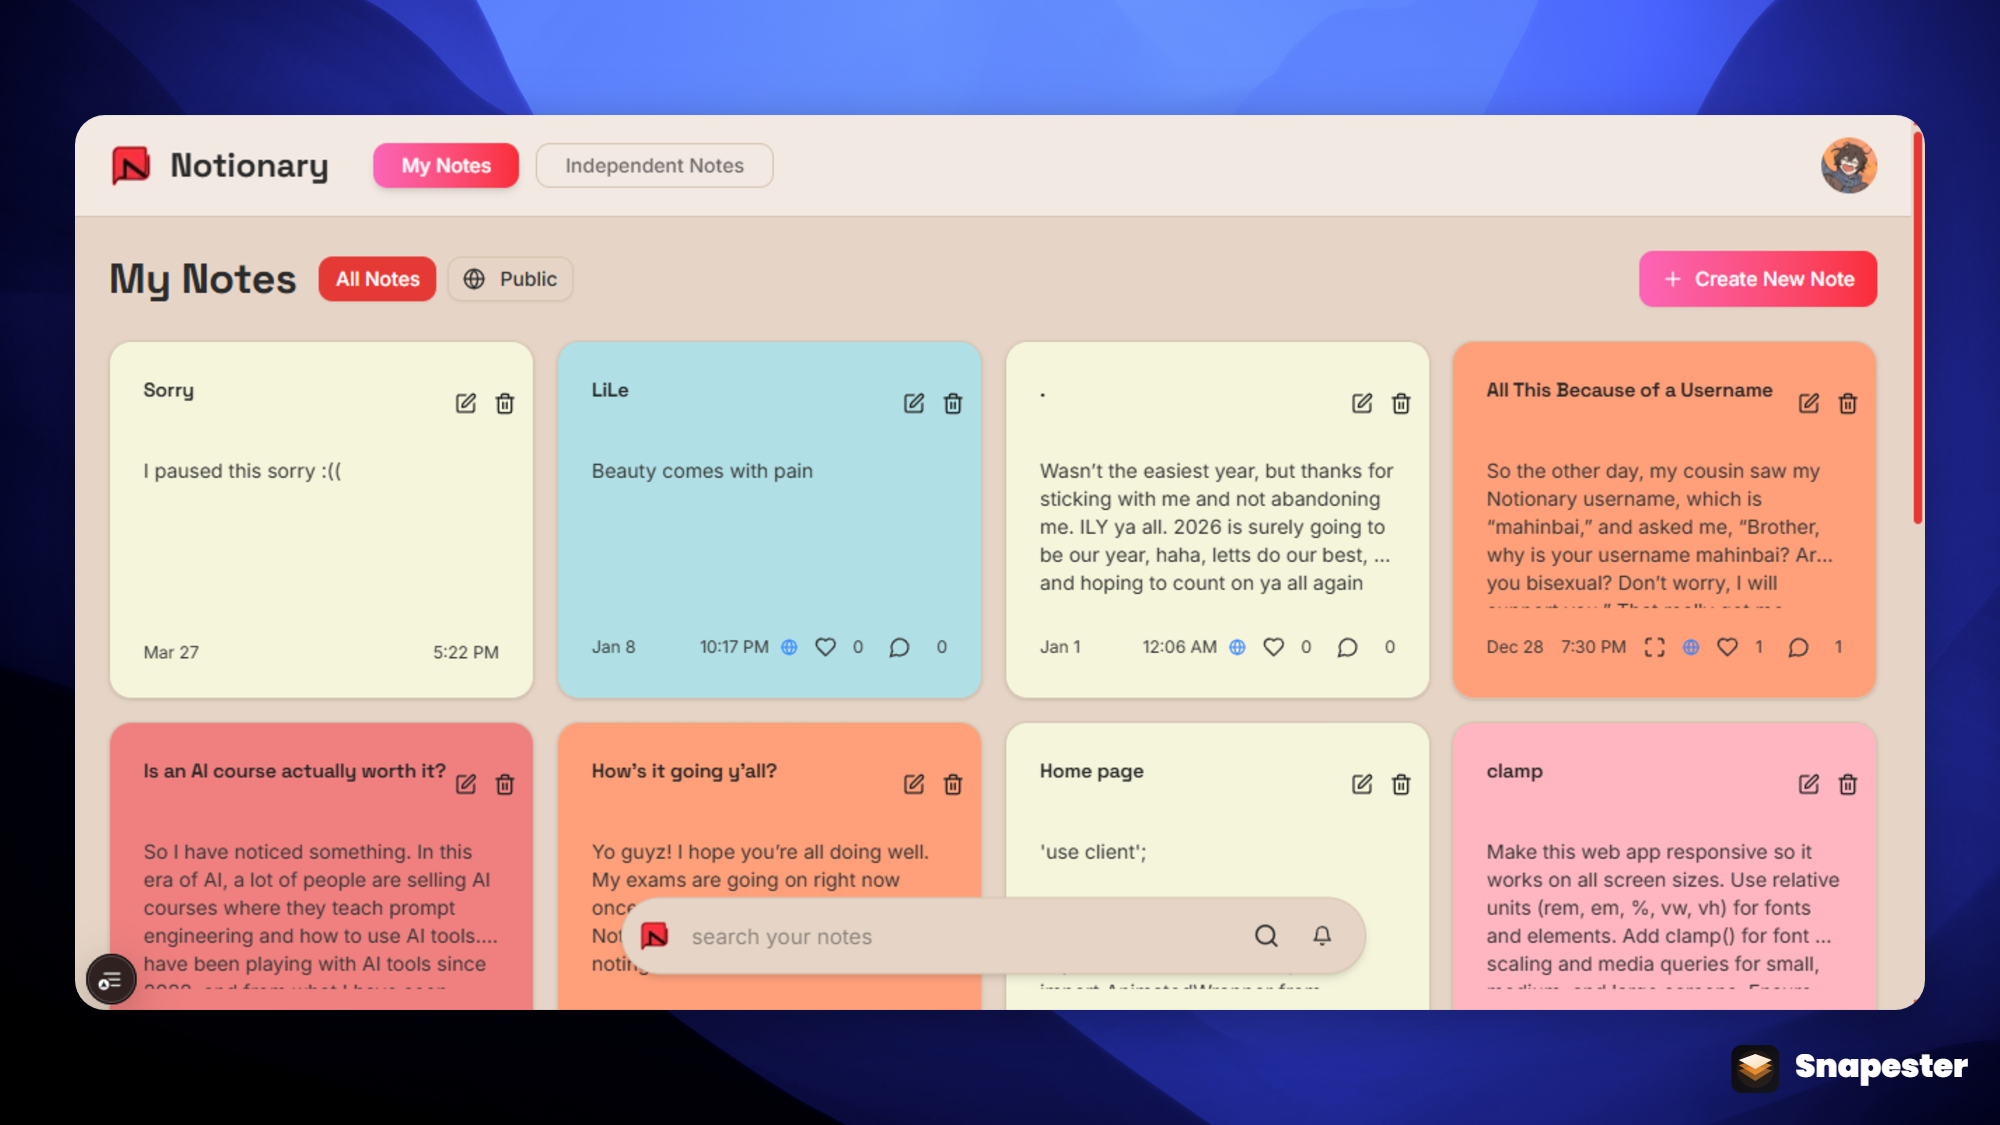Switch to Independent Notes tab
The width and height of the screenshot is (2000, 1125).
[654, 165]
